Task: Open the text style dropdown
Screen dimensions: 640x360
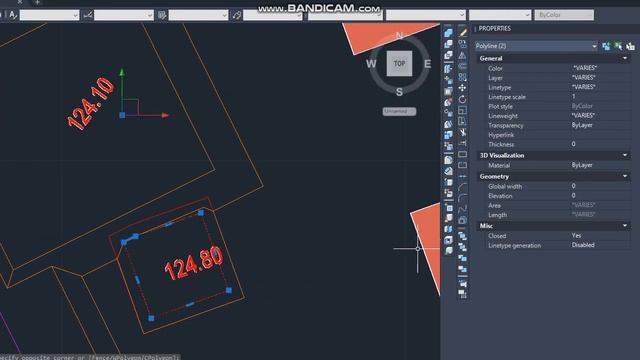Action: [x=49, y=15]
